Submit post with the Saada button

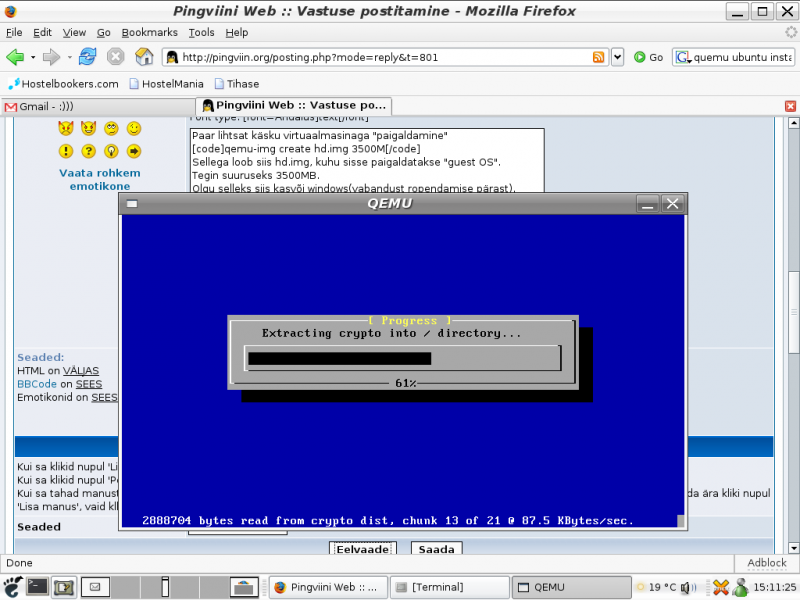(437, 549)
